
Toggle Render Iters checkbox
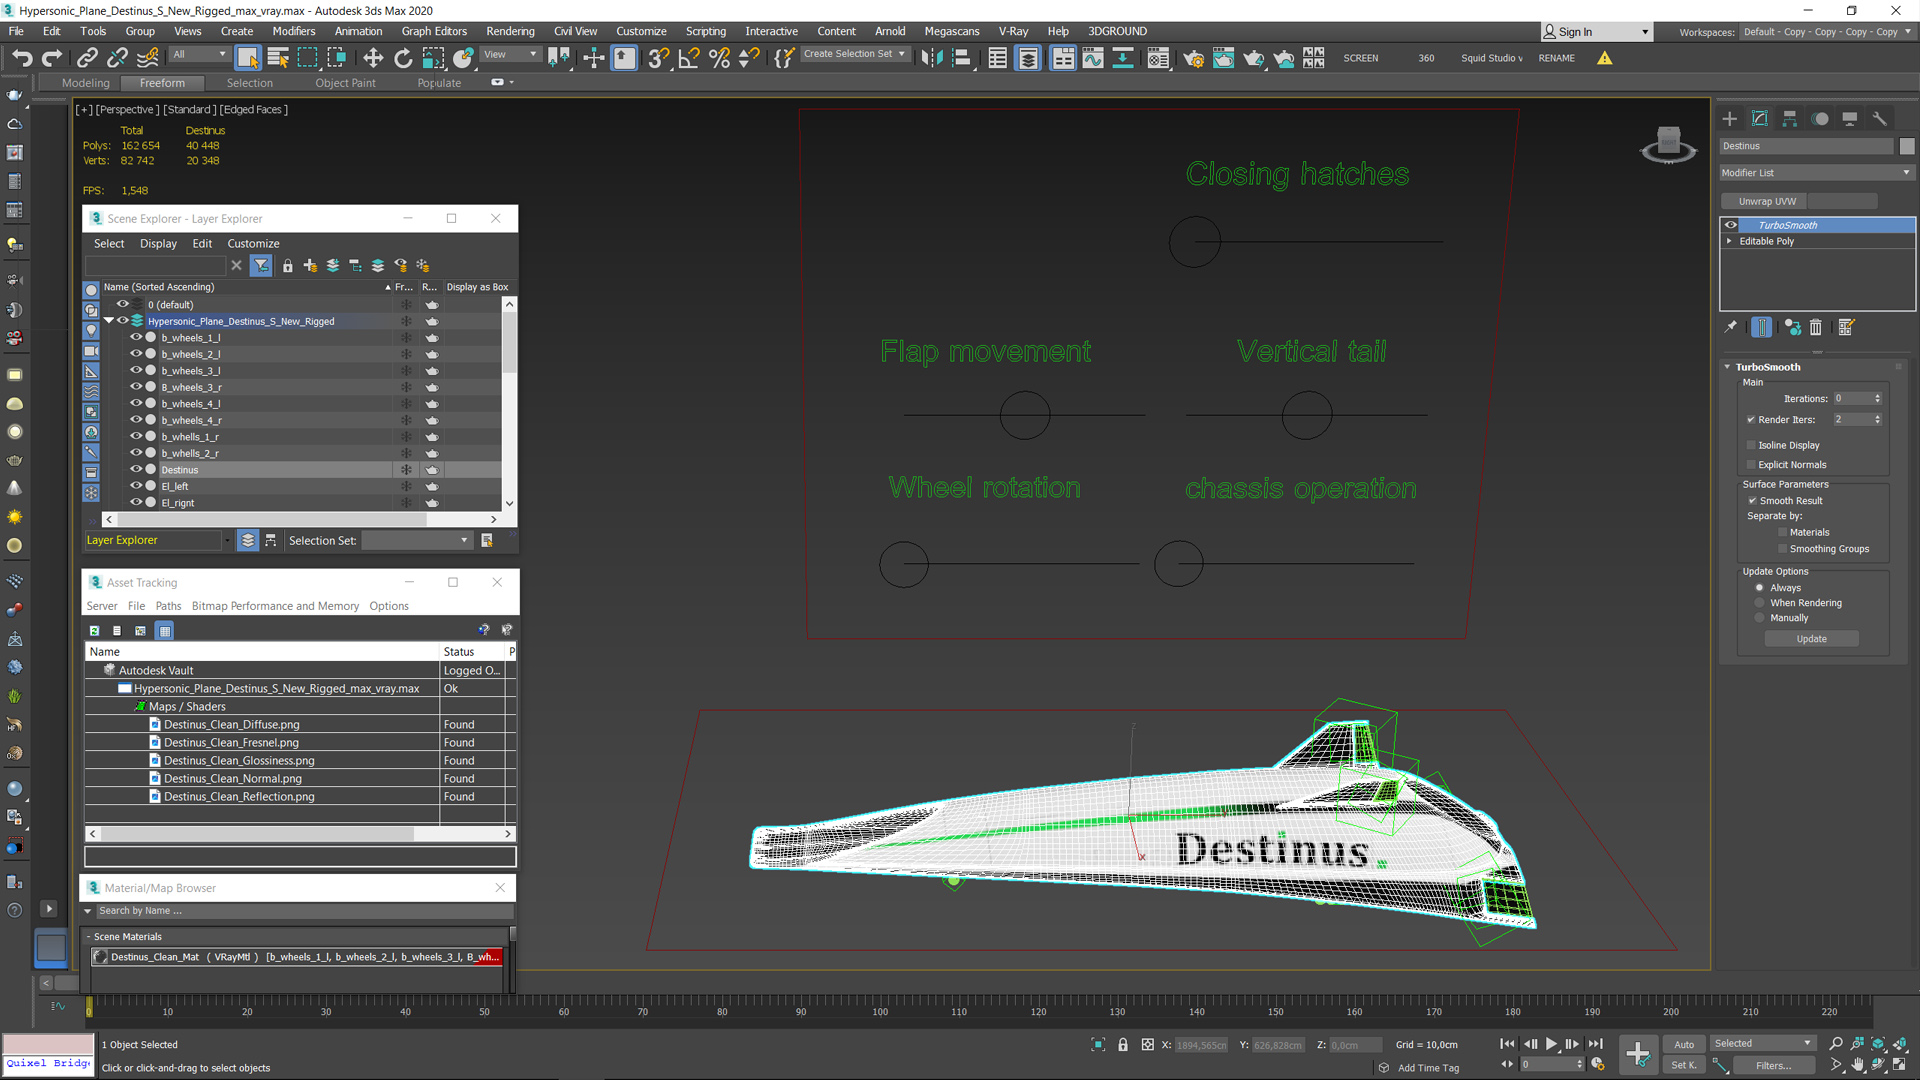coord(1751,420)
